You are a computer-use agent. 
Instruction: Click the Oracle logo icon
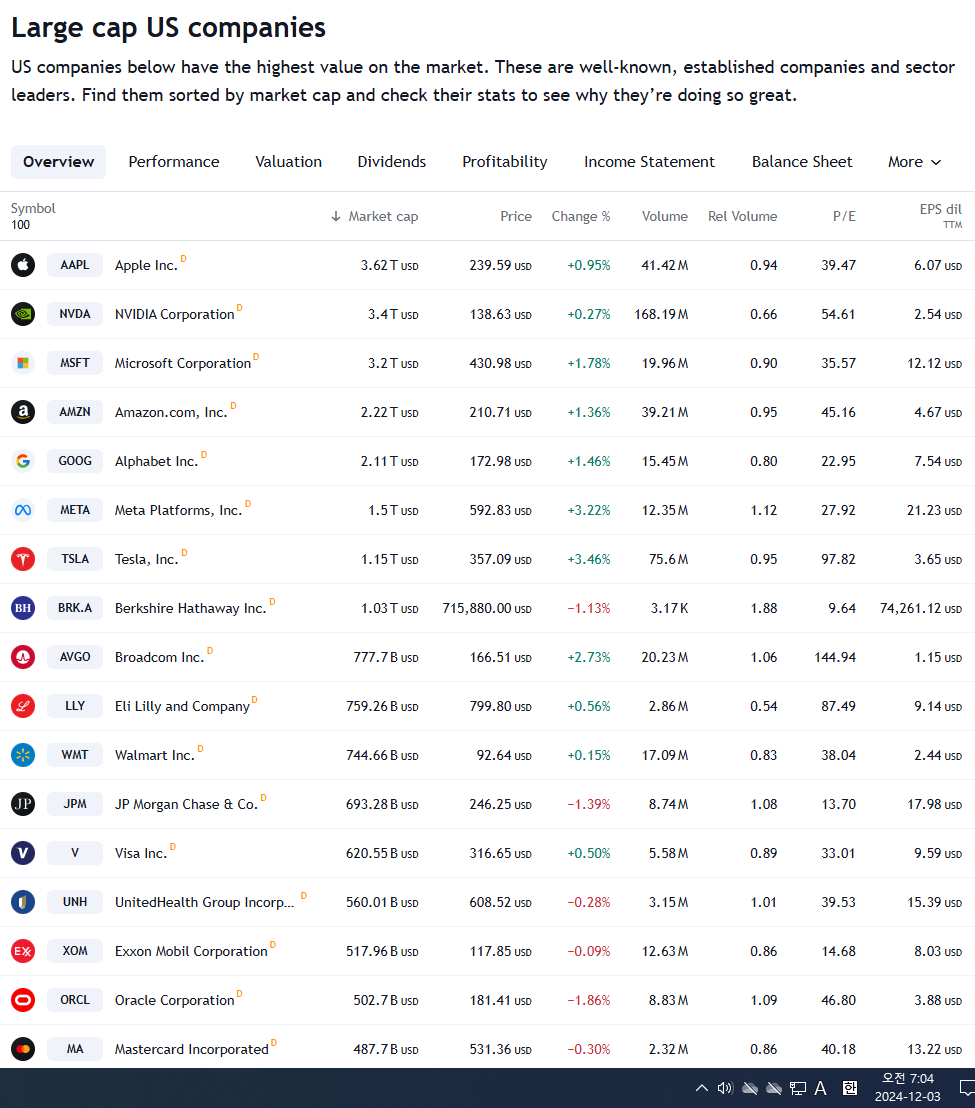point(23,1000)
